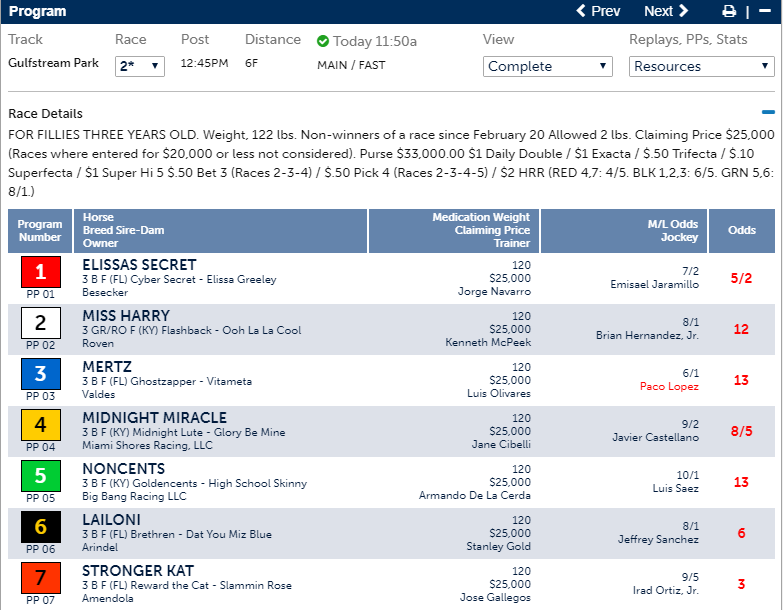This screenshot has width=783, height=610.
Task: Click the horse name ELISSAS SECRET
Action: click(x=139, y=265)
